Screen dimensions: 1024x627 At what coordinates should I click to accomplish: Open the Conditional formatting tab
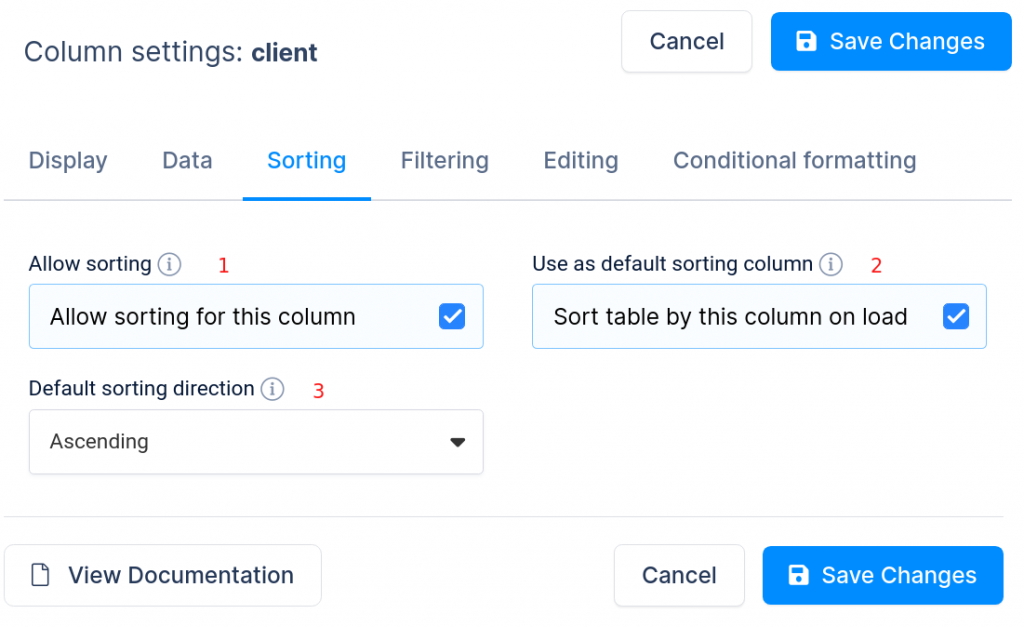point(794,160)
